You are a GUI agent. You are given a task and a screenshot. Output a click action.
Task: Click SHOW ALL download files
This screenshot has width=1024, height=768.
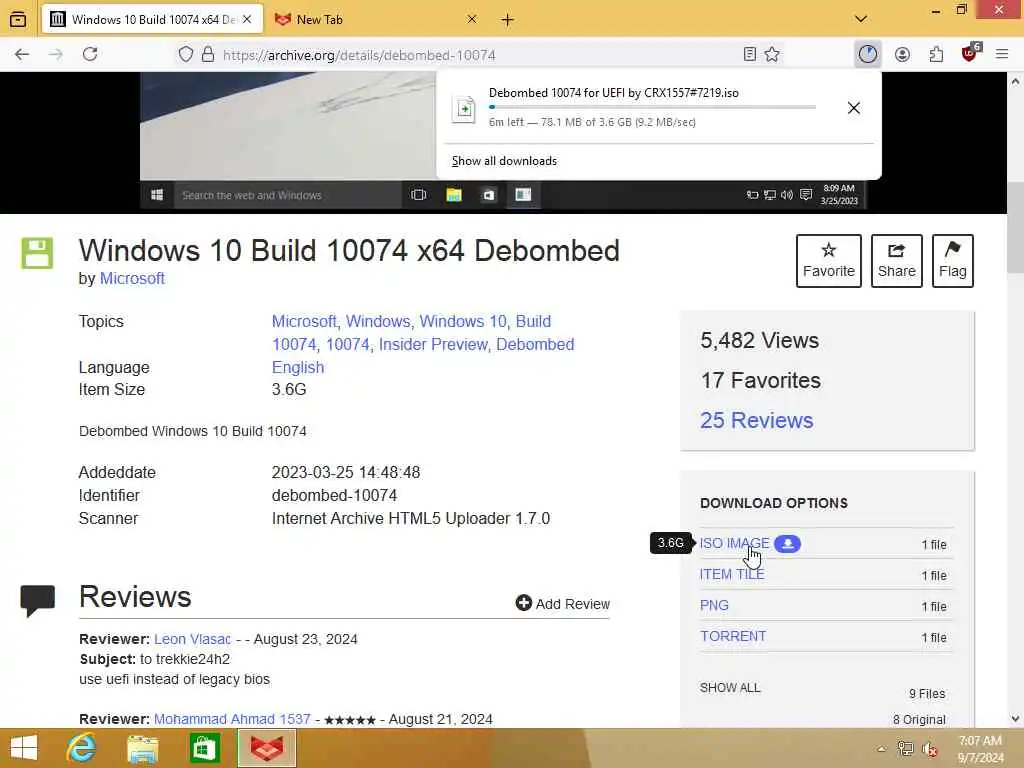[x=730, y=688]
